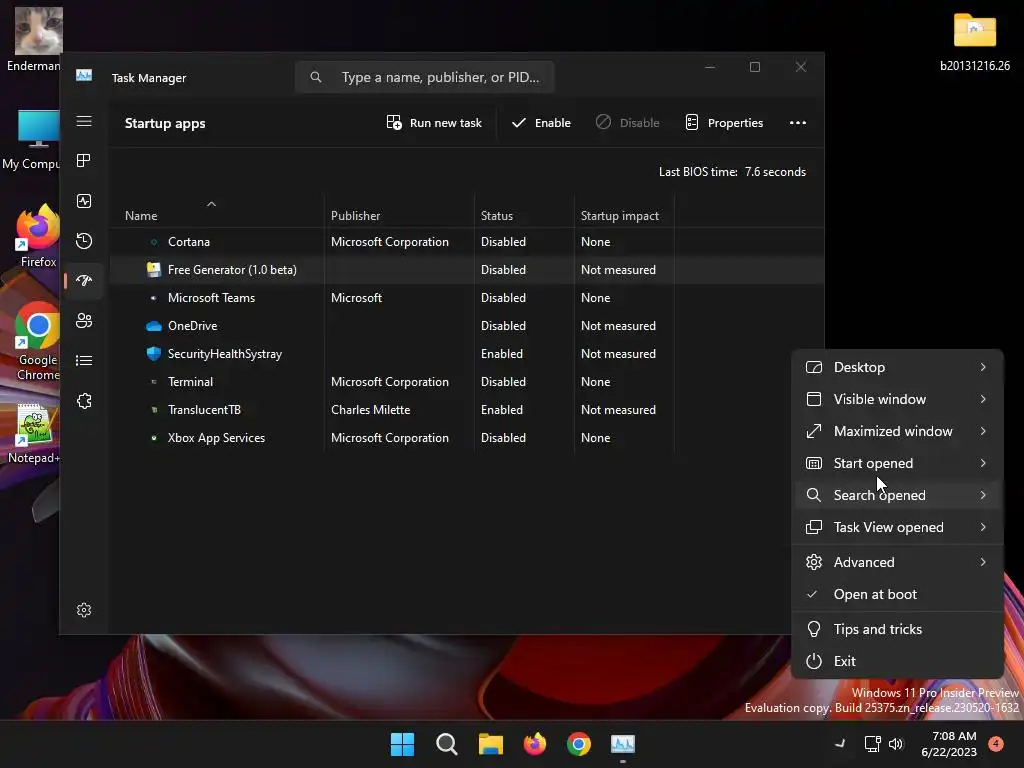Viewport: 1024px width, 768px height.
Task: Open Search from the taskbar
Action: [447, 744]
